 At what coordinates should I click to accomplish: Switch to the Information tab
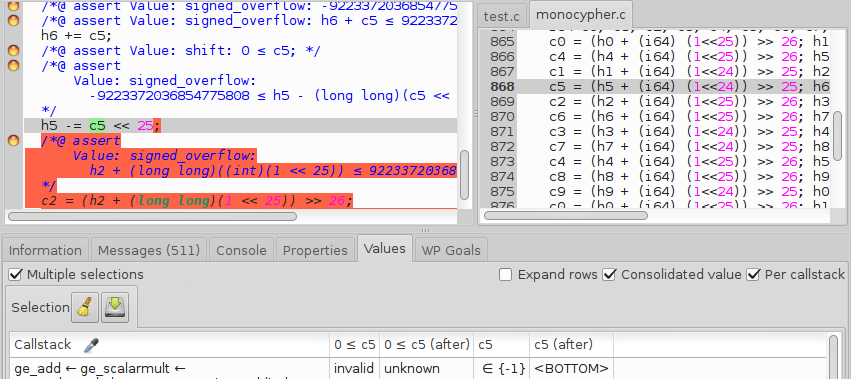click(45, 250)
